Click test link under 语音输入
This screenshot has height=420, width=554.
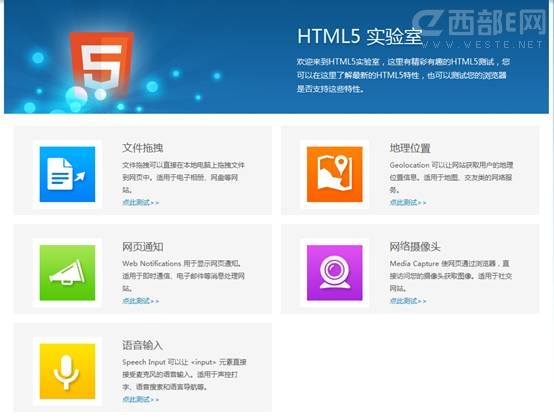[141, 400]
